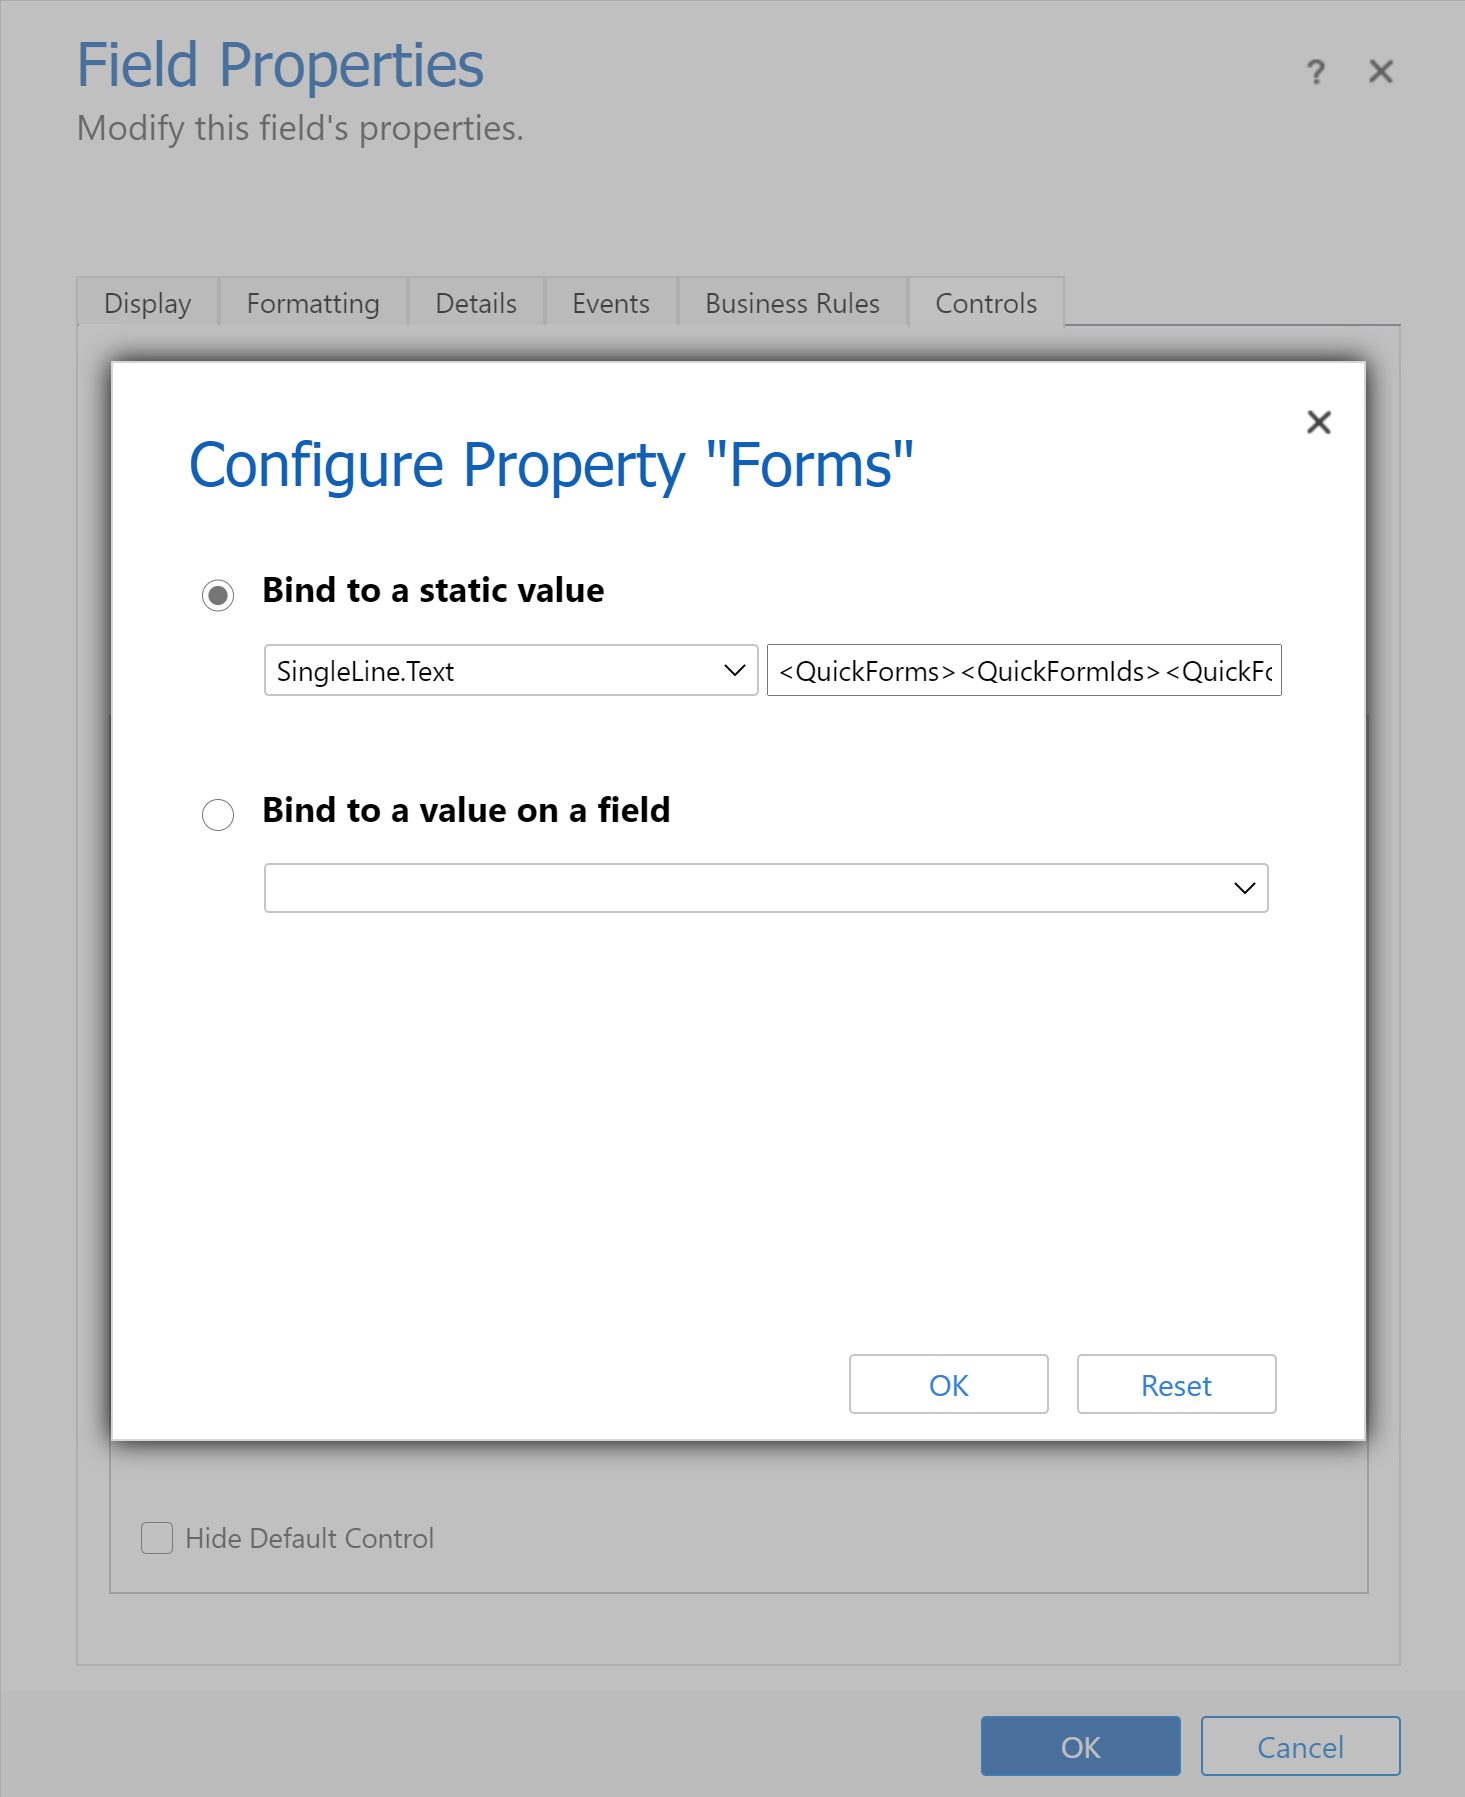Confirm with OK in Configure Property popup
The image size is (1465, 1797).
point(949,1384)
